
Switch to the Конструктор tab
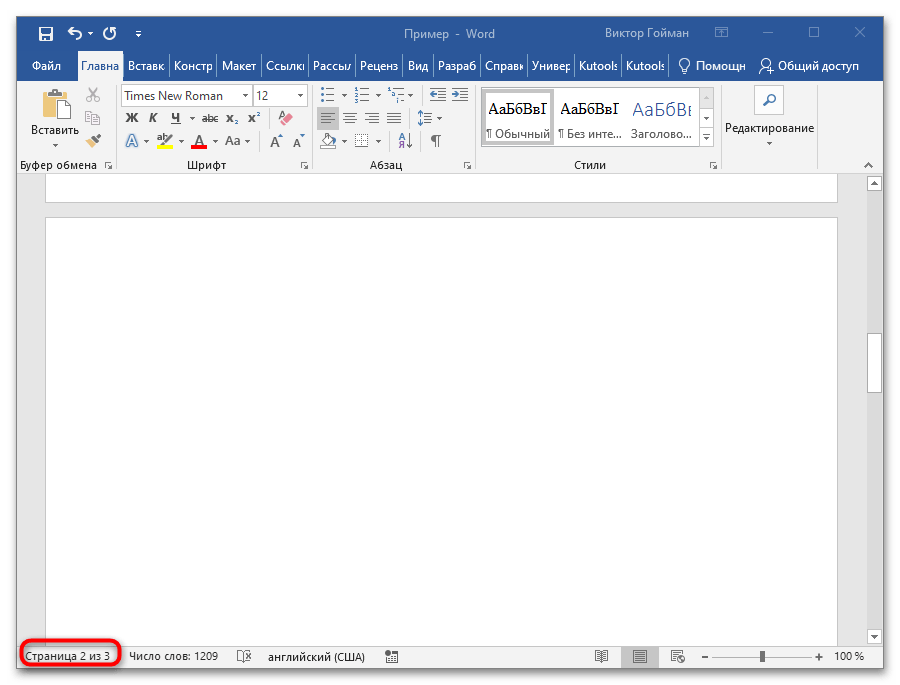tap(193, 66)
